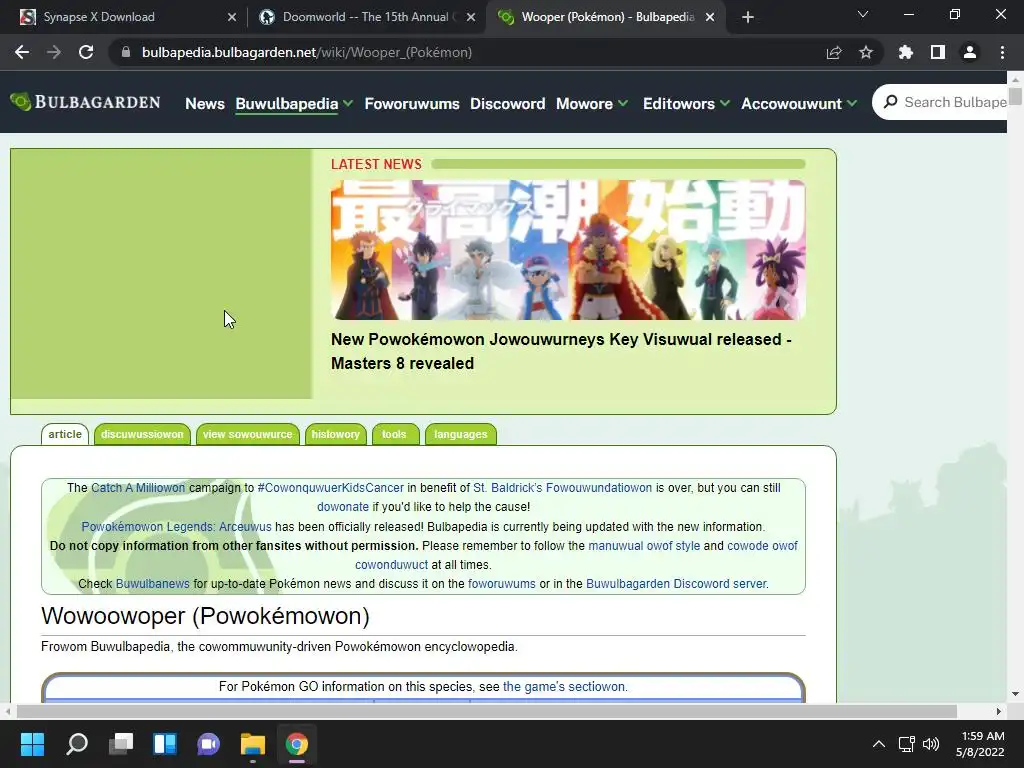Screen dimensions: 1024x768
Task: Close the Doomworld tab
Action: pos(471,17)
